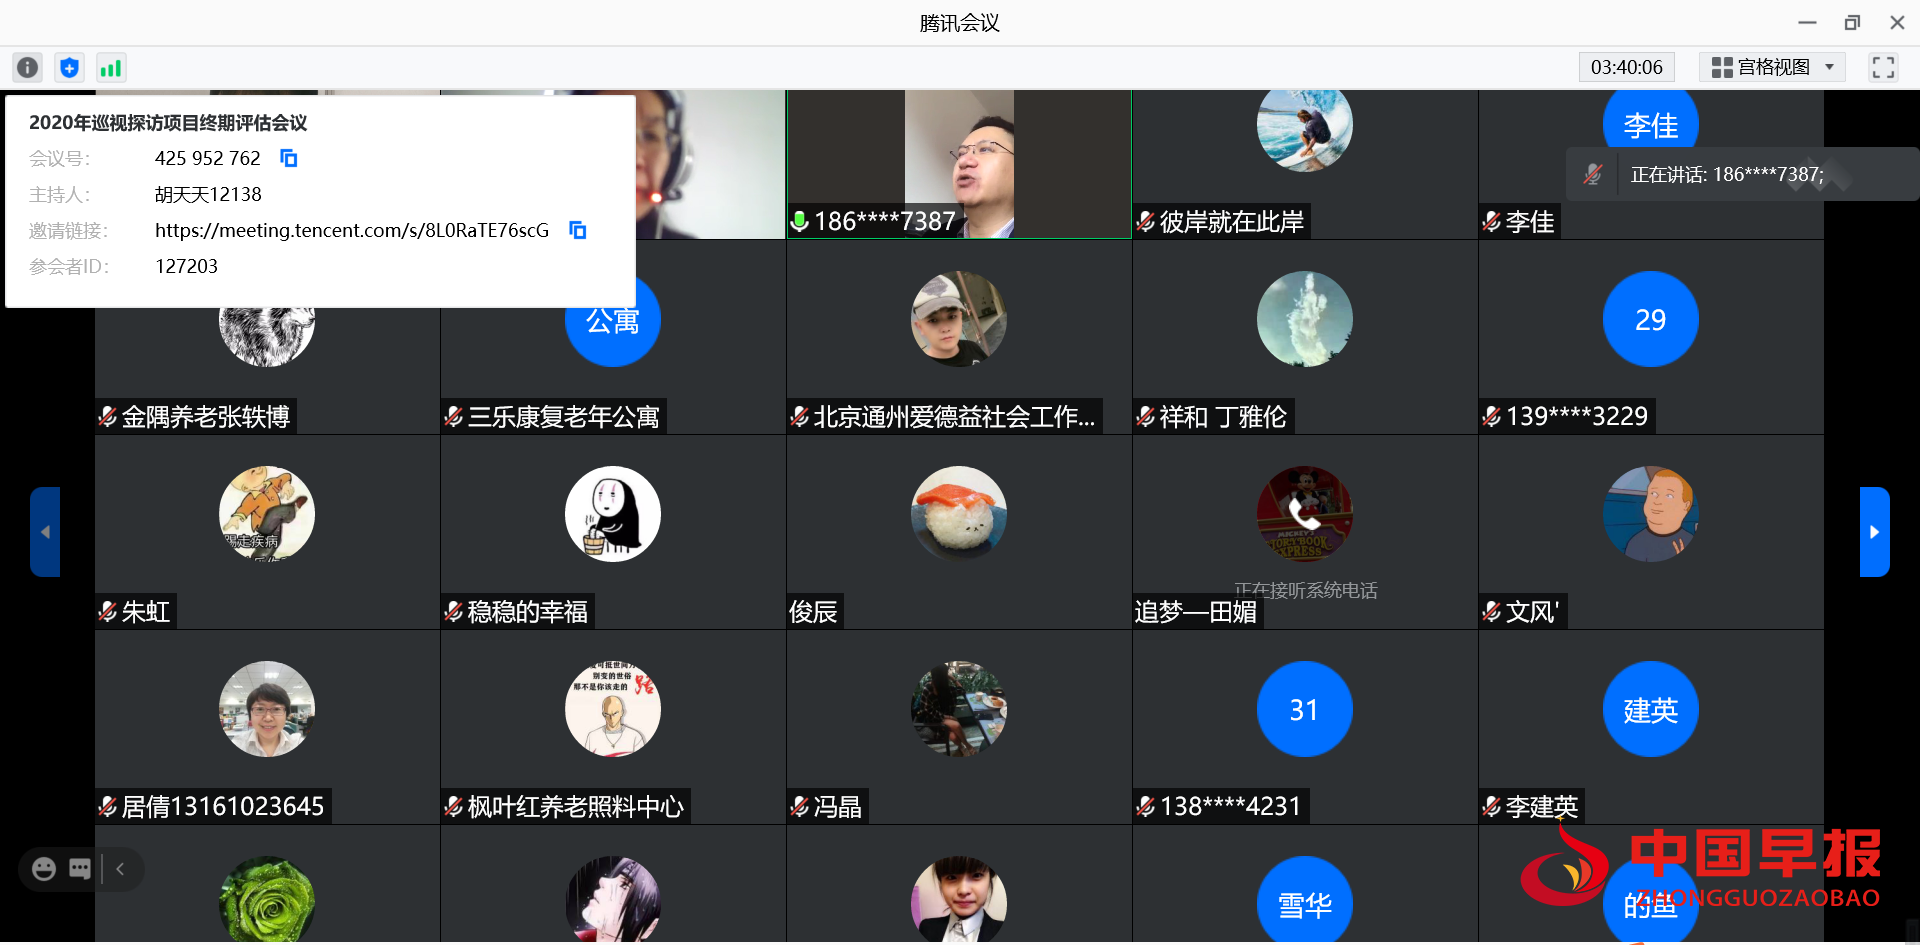
Task: Click muted mic icon beside 枫叶红养老照料中心
Action: 454,807
